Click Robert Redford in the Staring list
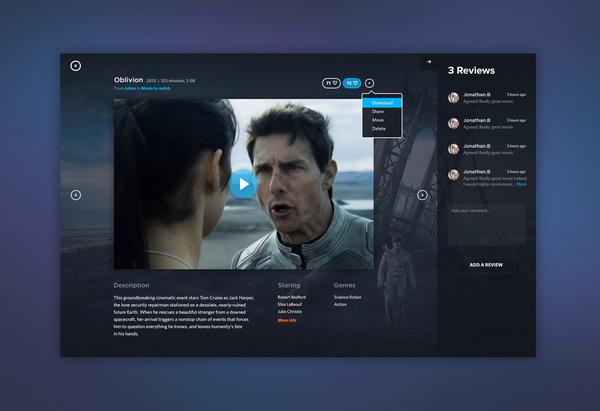Screen dimensions: 600x411 292,297
